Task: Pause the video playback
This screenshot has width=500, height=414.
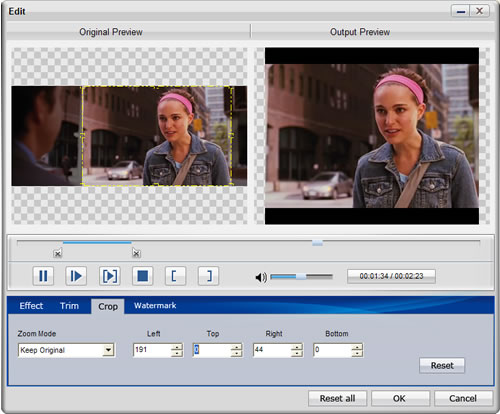Action: [x=43, y=276]
